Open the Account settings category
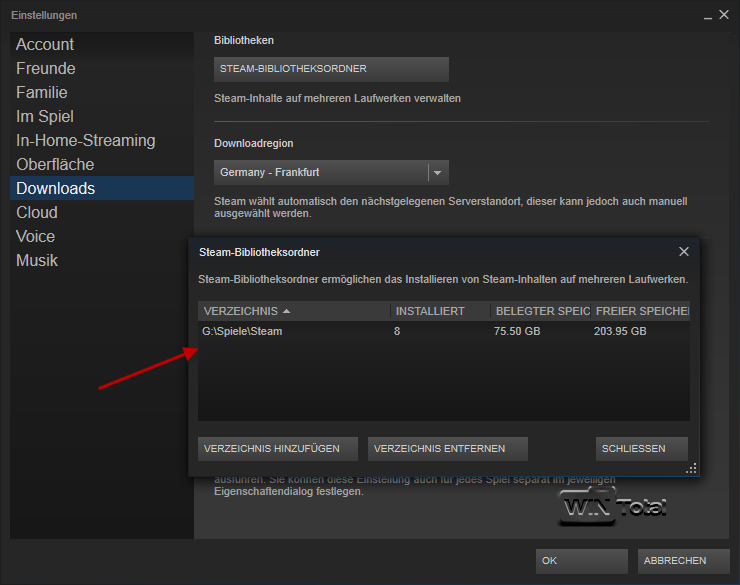740x585 pixels. (101, 44)
